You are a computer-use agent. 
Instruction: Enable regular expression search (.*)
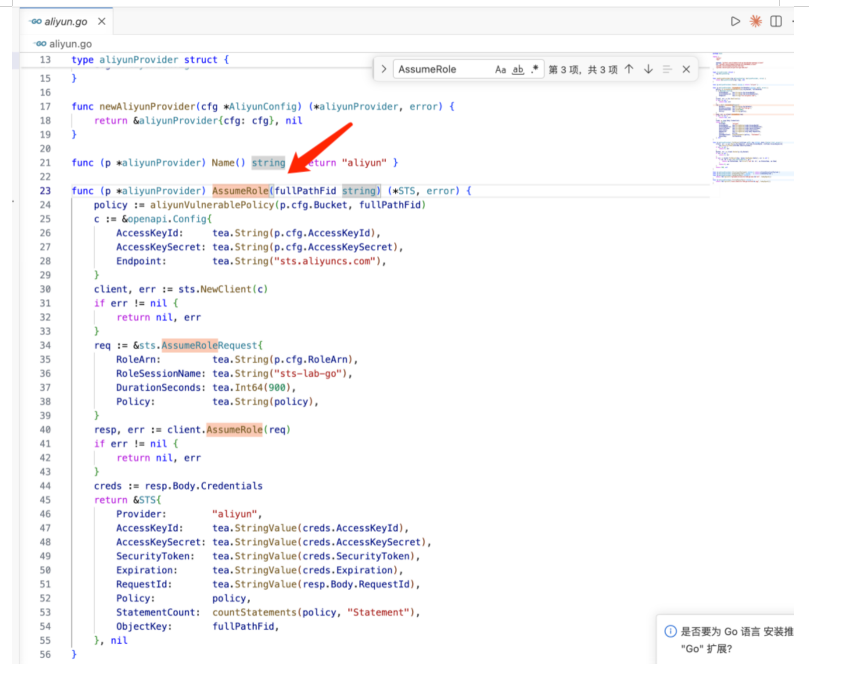(535, 69)
